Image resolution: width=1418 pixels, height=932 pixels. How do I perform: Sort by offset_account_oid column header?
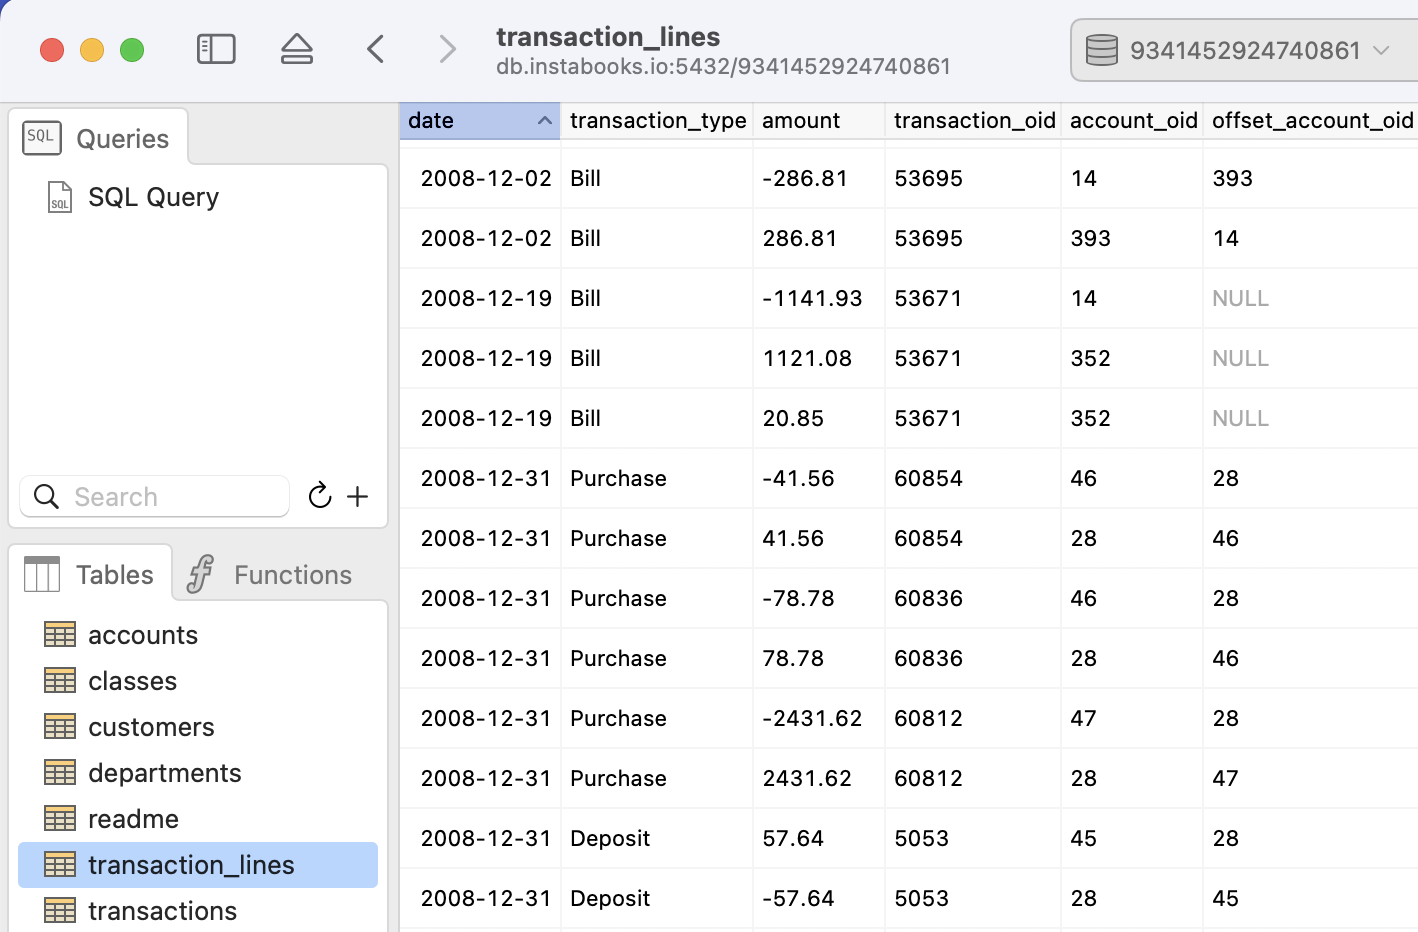pos(1311,120)
